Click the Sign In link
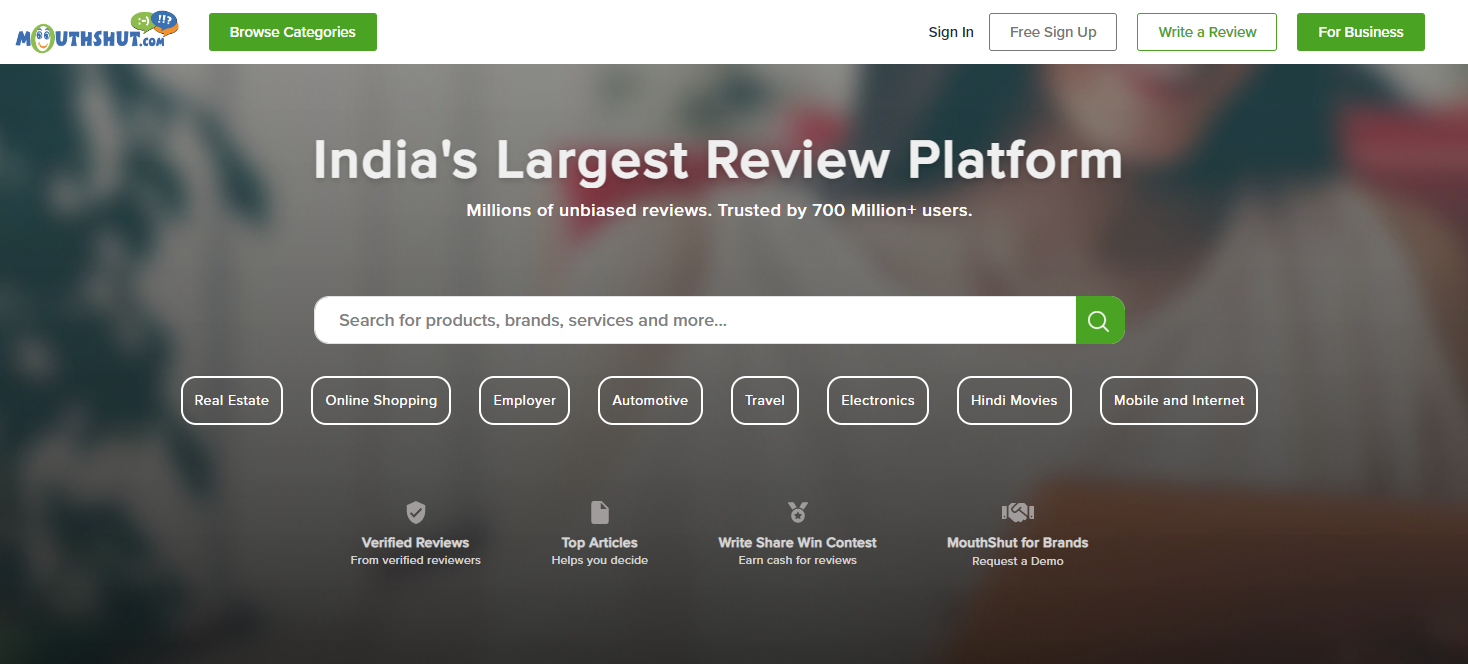 pos(951,32)
